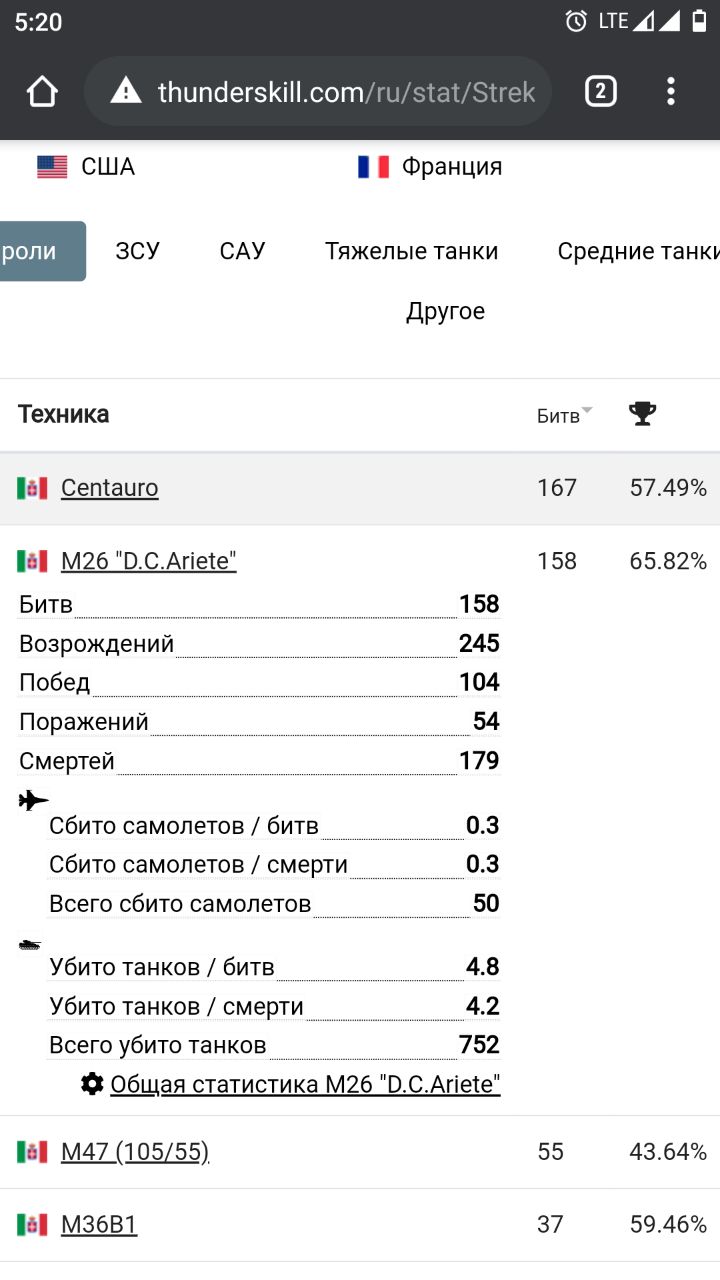Viewport: 720px width, 1280px height.
Task: Select the Другое tab
Action: [445, 311]
